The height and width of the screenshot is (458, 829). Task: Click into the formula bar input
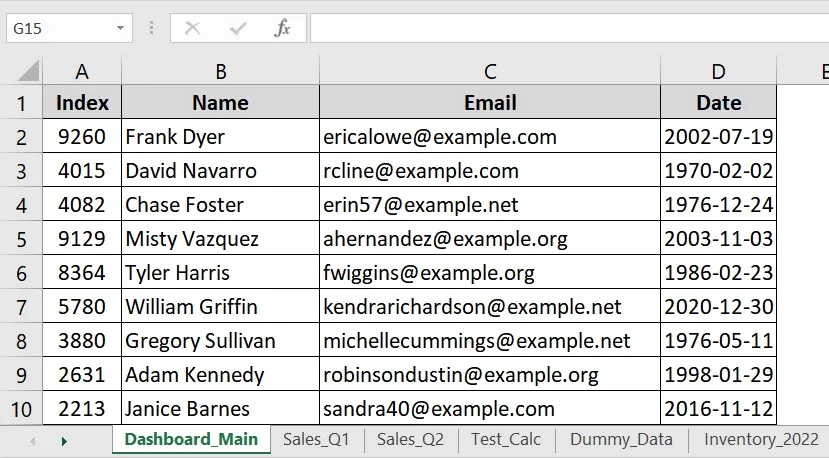pyautogui.click(x=569, y=28)
